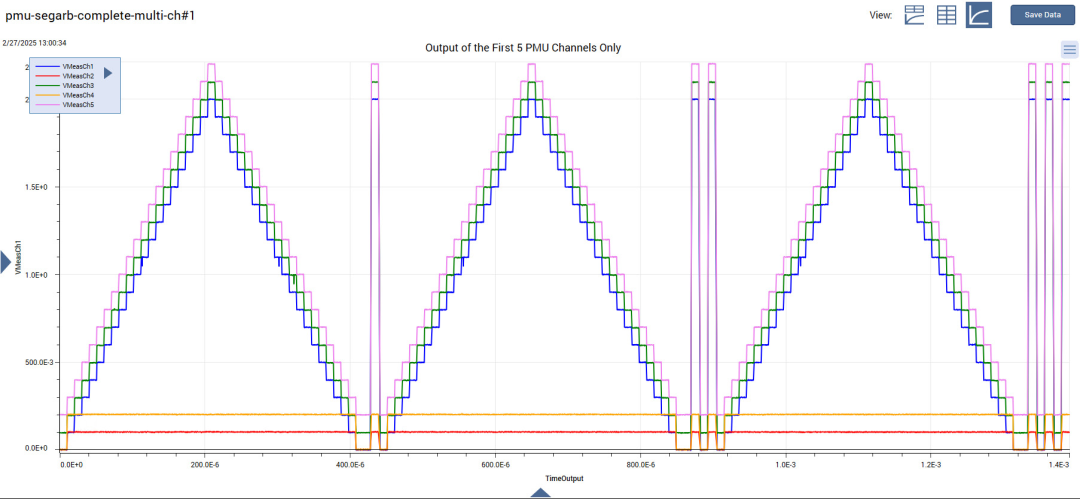Switch to combined graph and sheet view
Image resolution: width=1080 pixels, height=499 pixels.
click(914, 15)
